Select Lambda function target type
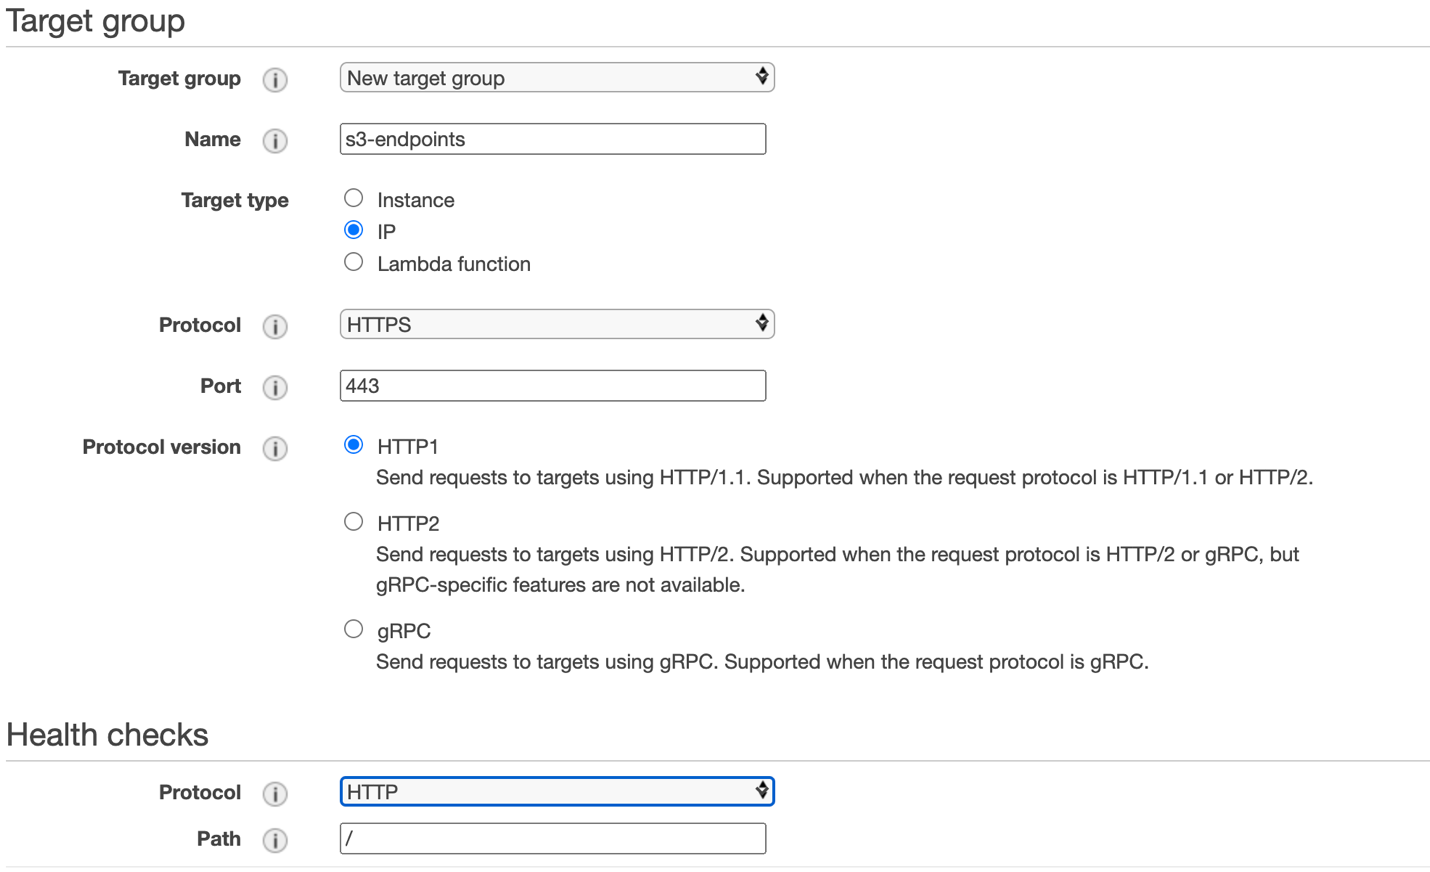 point(353,261)
